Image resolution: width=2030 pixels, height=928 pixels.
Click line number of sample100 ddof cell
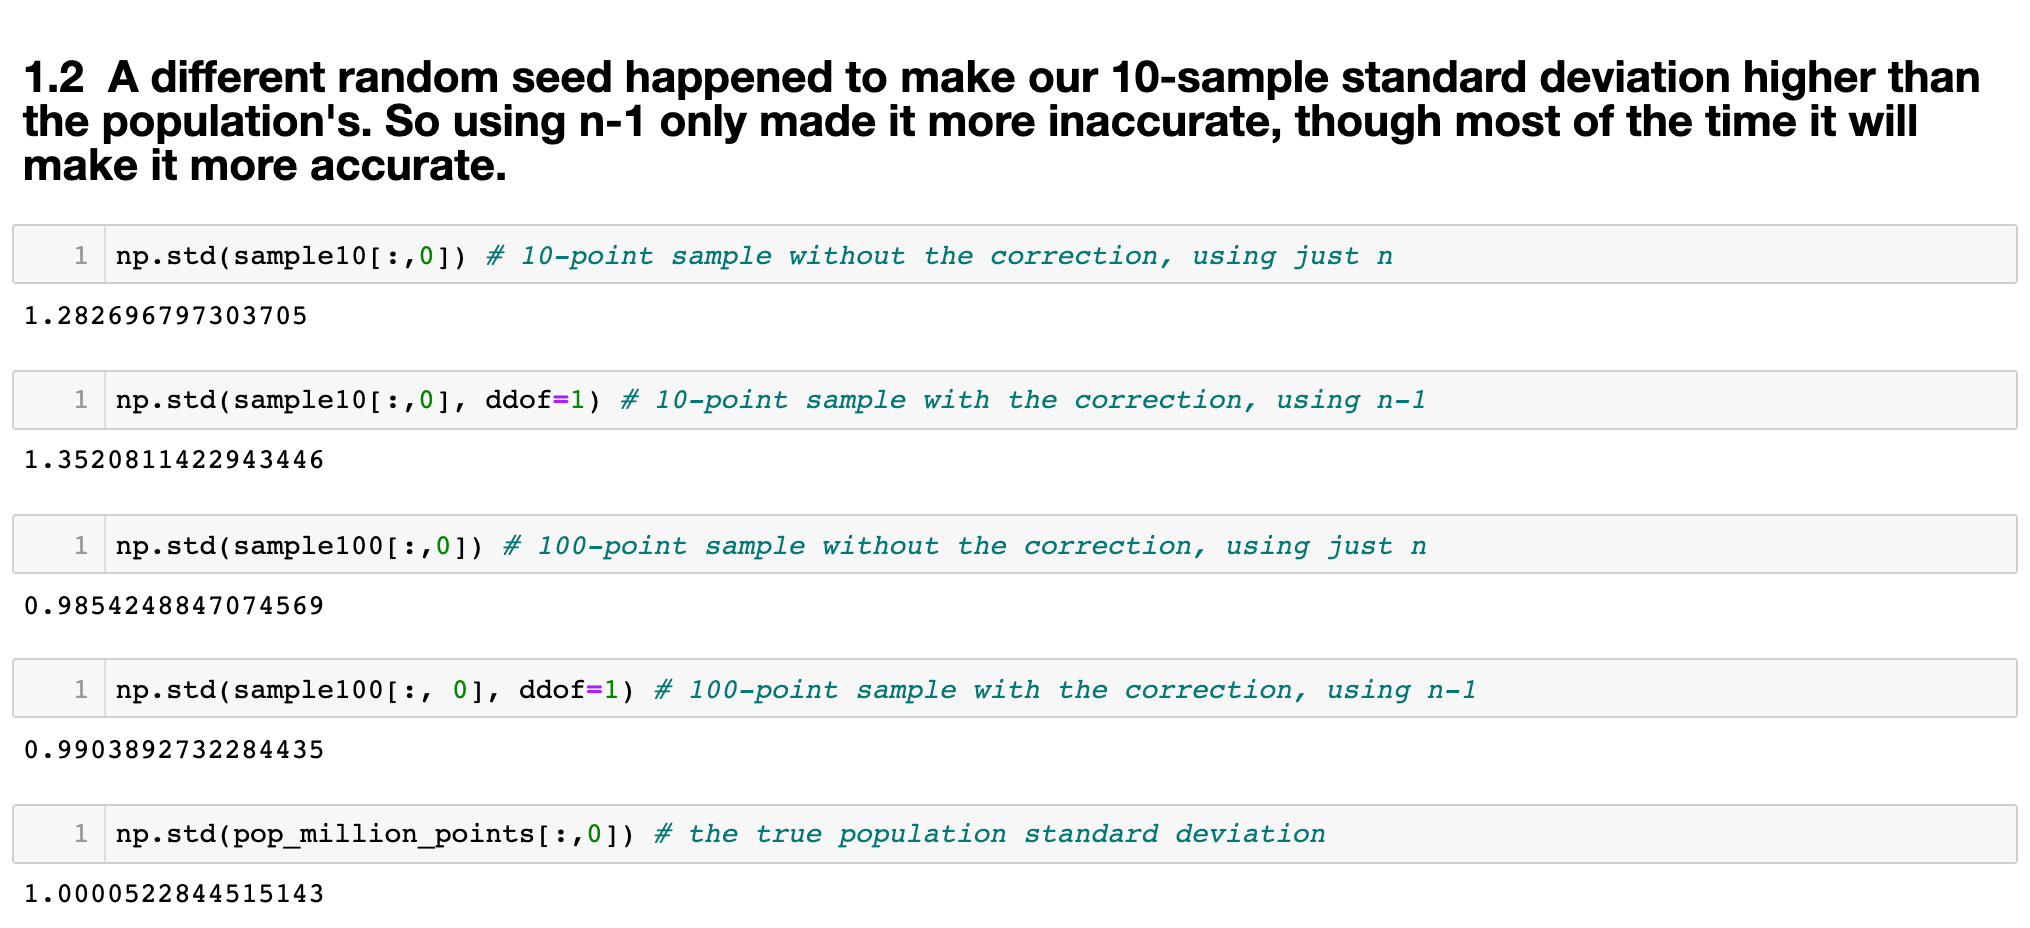click(81, 690)
